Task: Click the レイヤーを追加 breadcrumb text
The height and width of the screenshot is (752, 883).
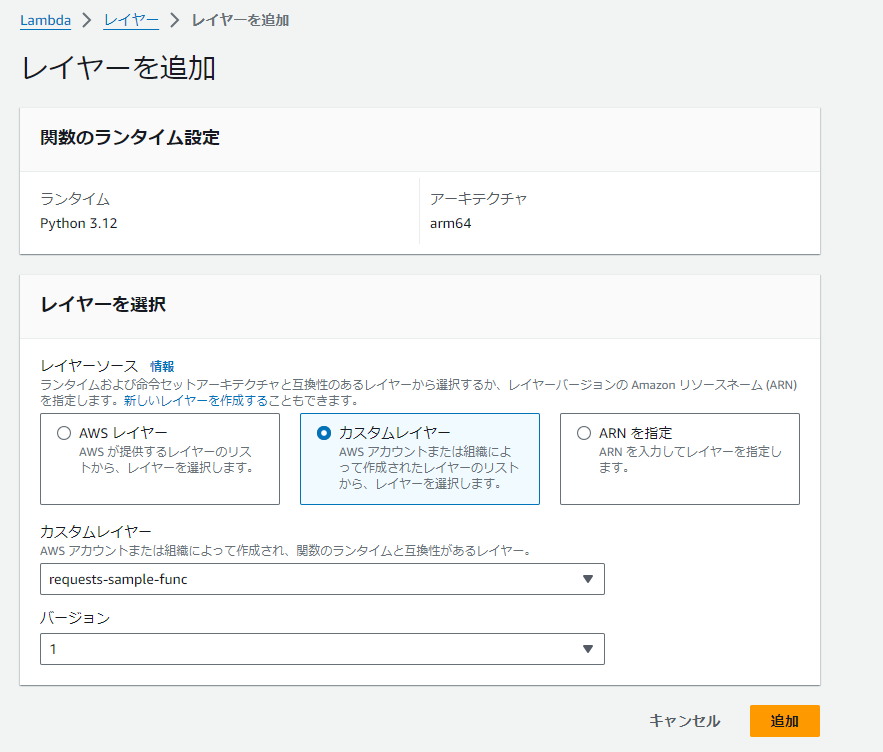Action: point(240,20)
